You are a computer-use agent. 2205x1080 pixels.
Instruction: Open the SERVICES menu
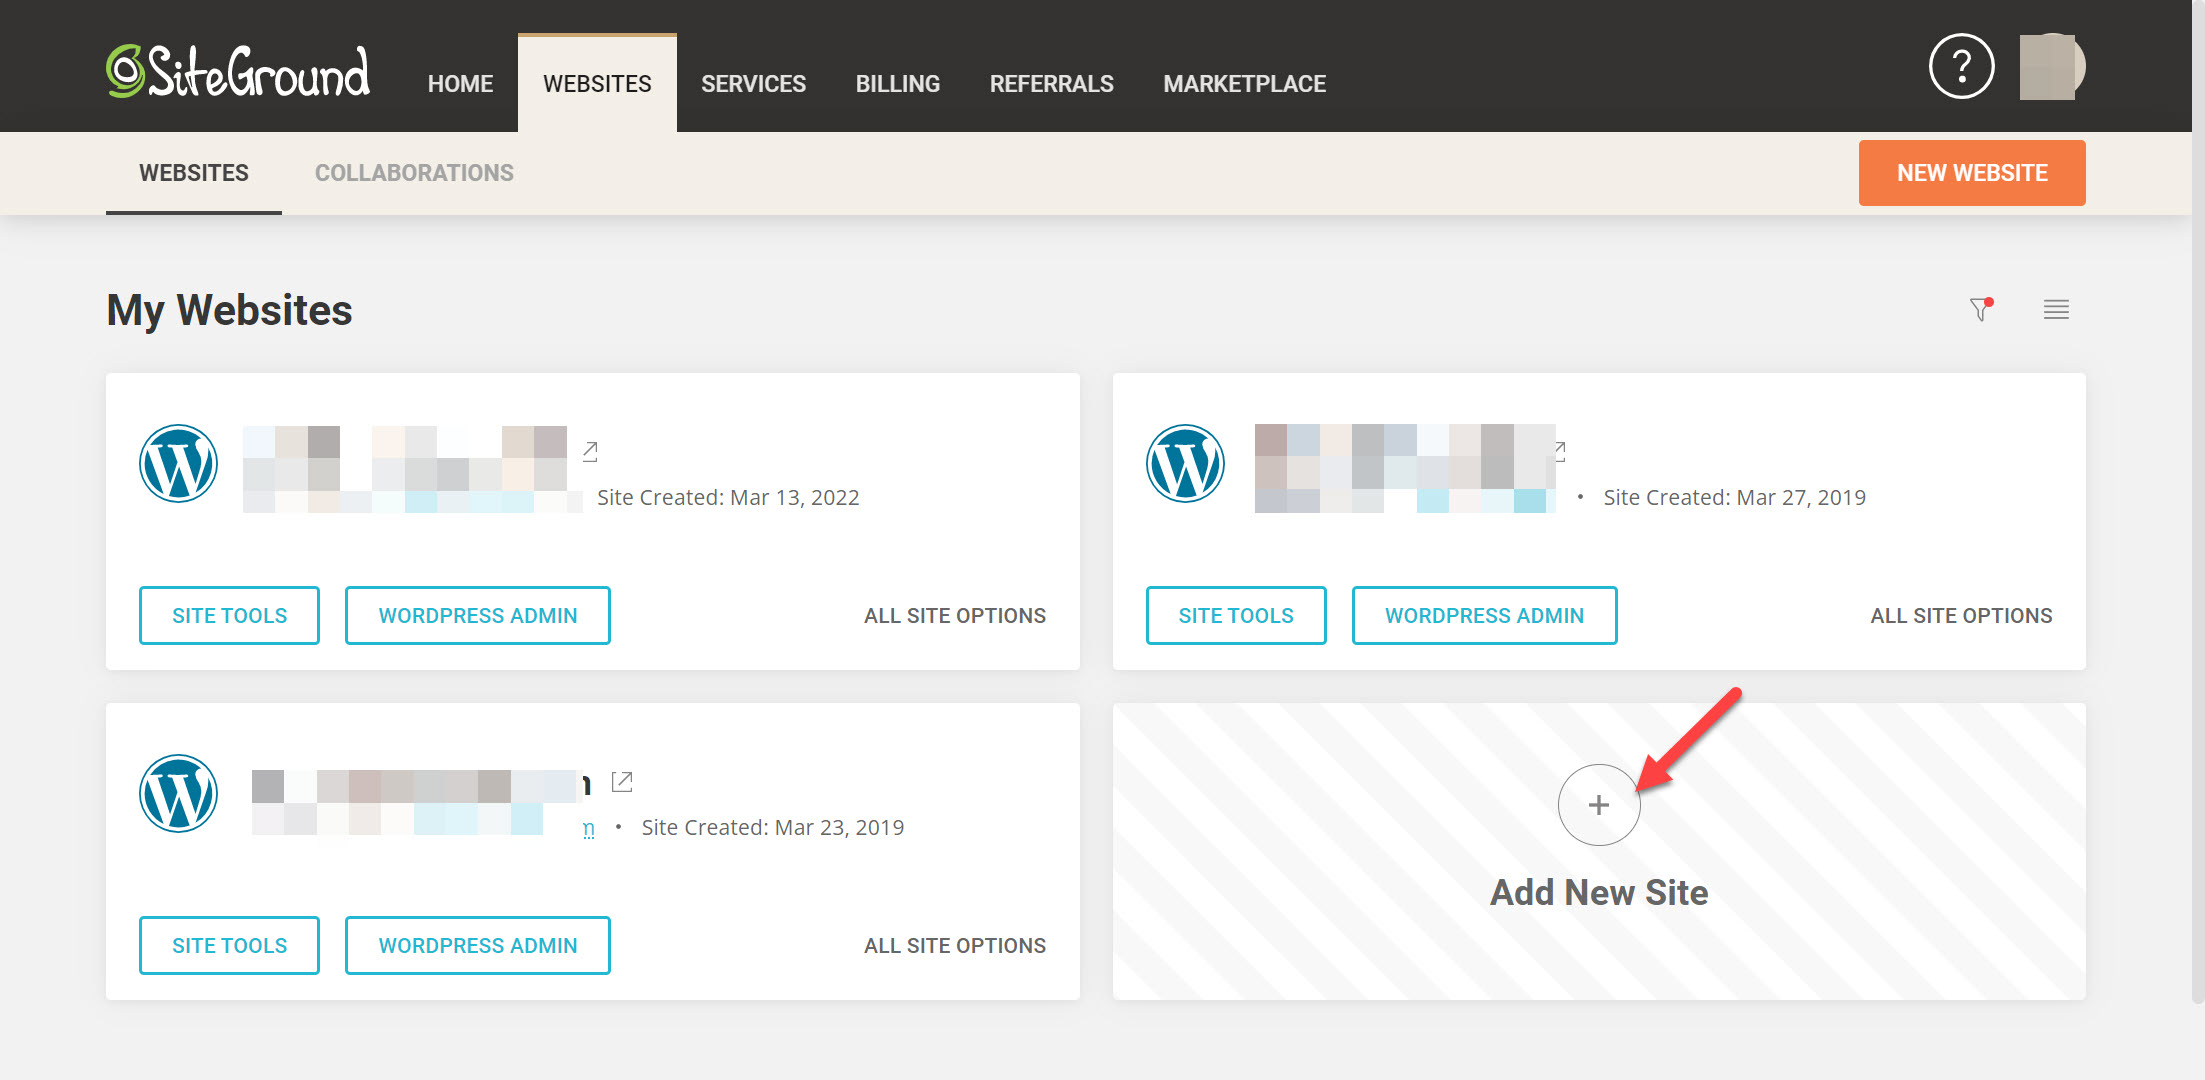[x=753, y=84]
